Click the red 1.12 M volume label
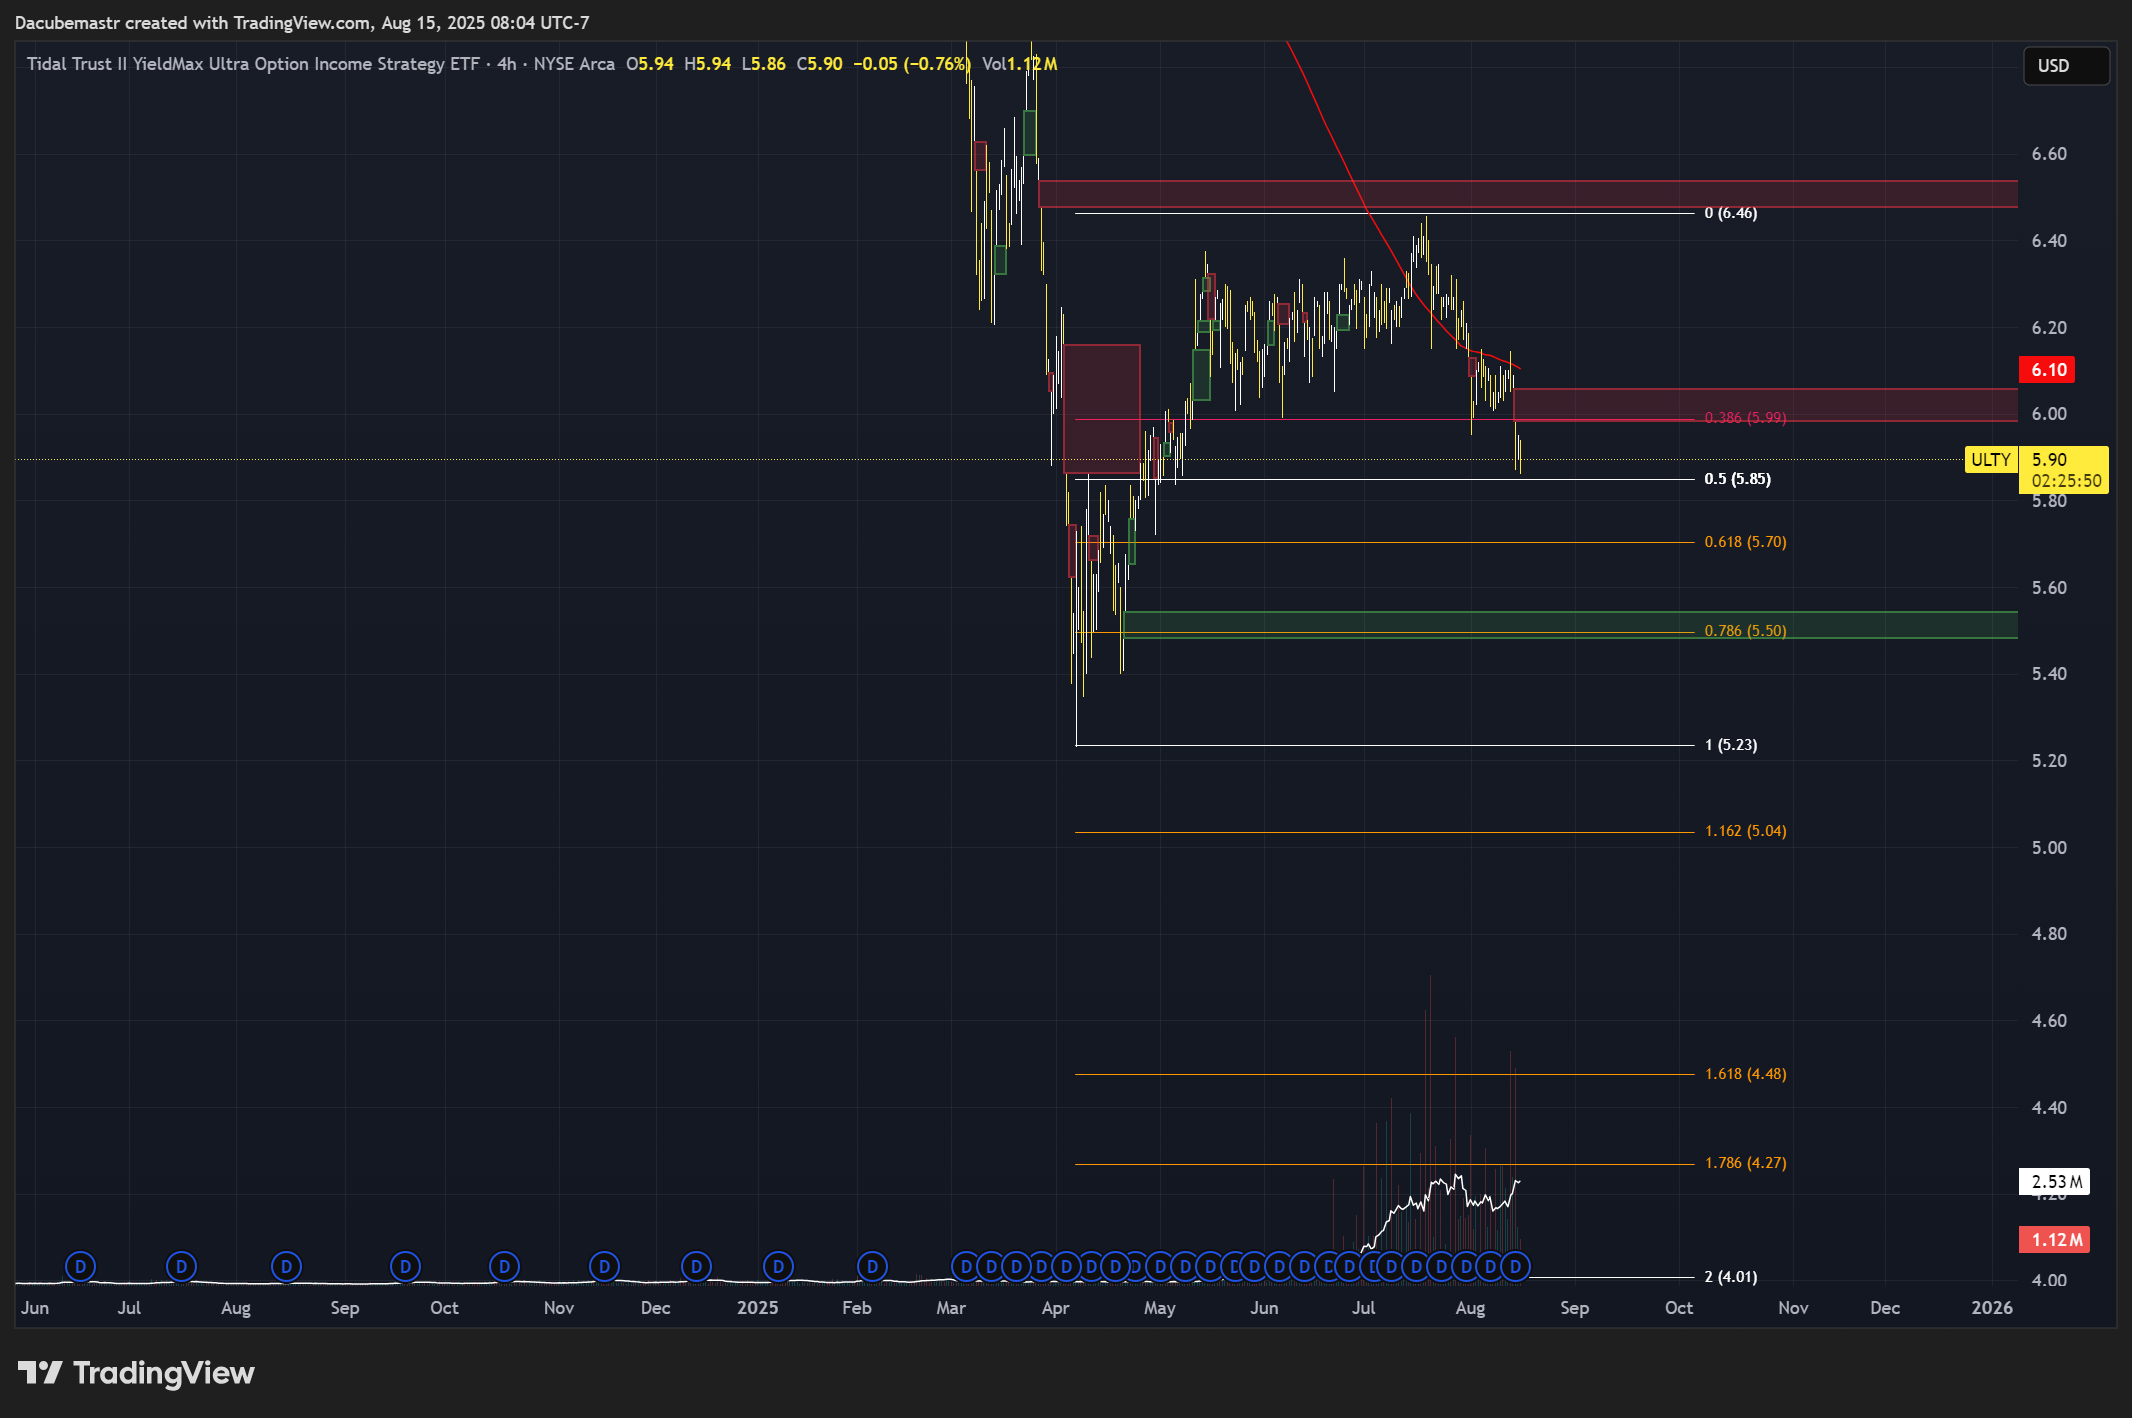2132x1418 pixels. click(x=2054, y=1240)
